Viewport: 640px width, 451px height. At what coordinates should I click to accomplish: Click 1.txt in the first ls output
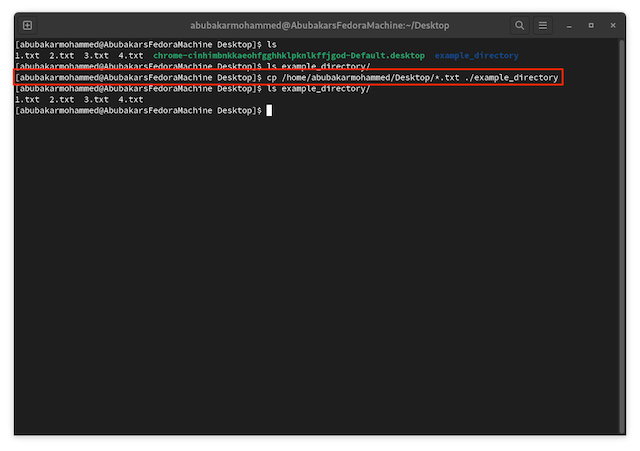(27, 56)
